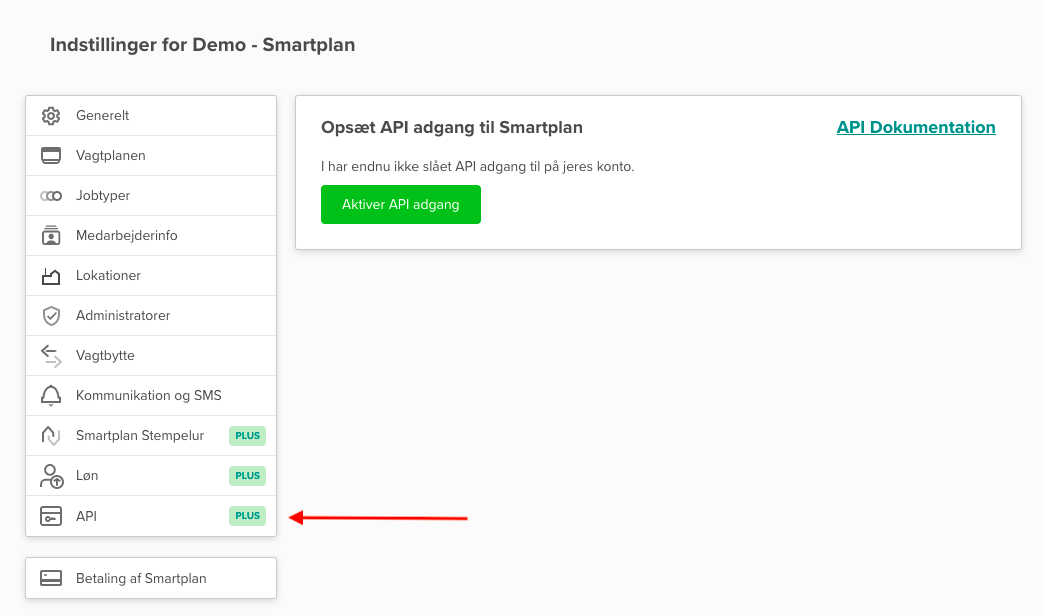The height and width of the screenshot is (616, 1044).
Task: Open the API Dokumentation link
Action: click(x=916, y=127)
